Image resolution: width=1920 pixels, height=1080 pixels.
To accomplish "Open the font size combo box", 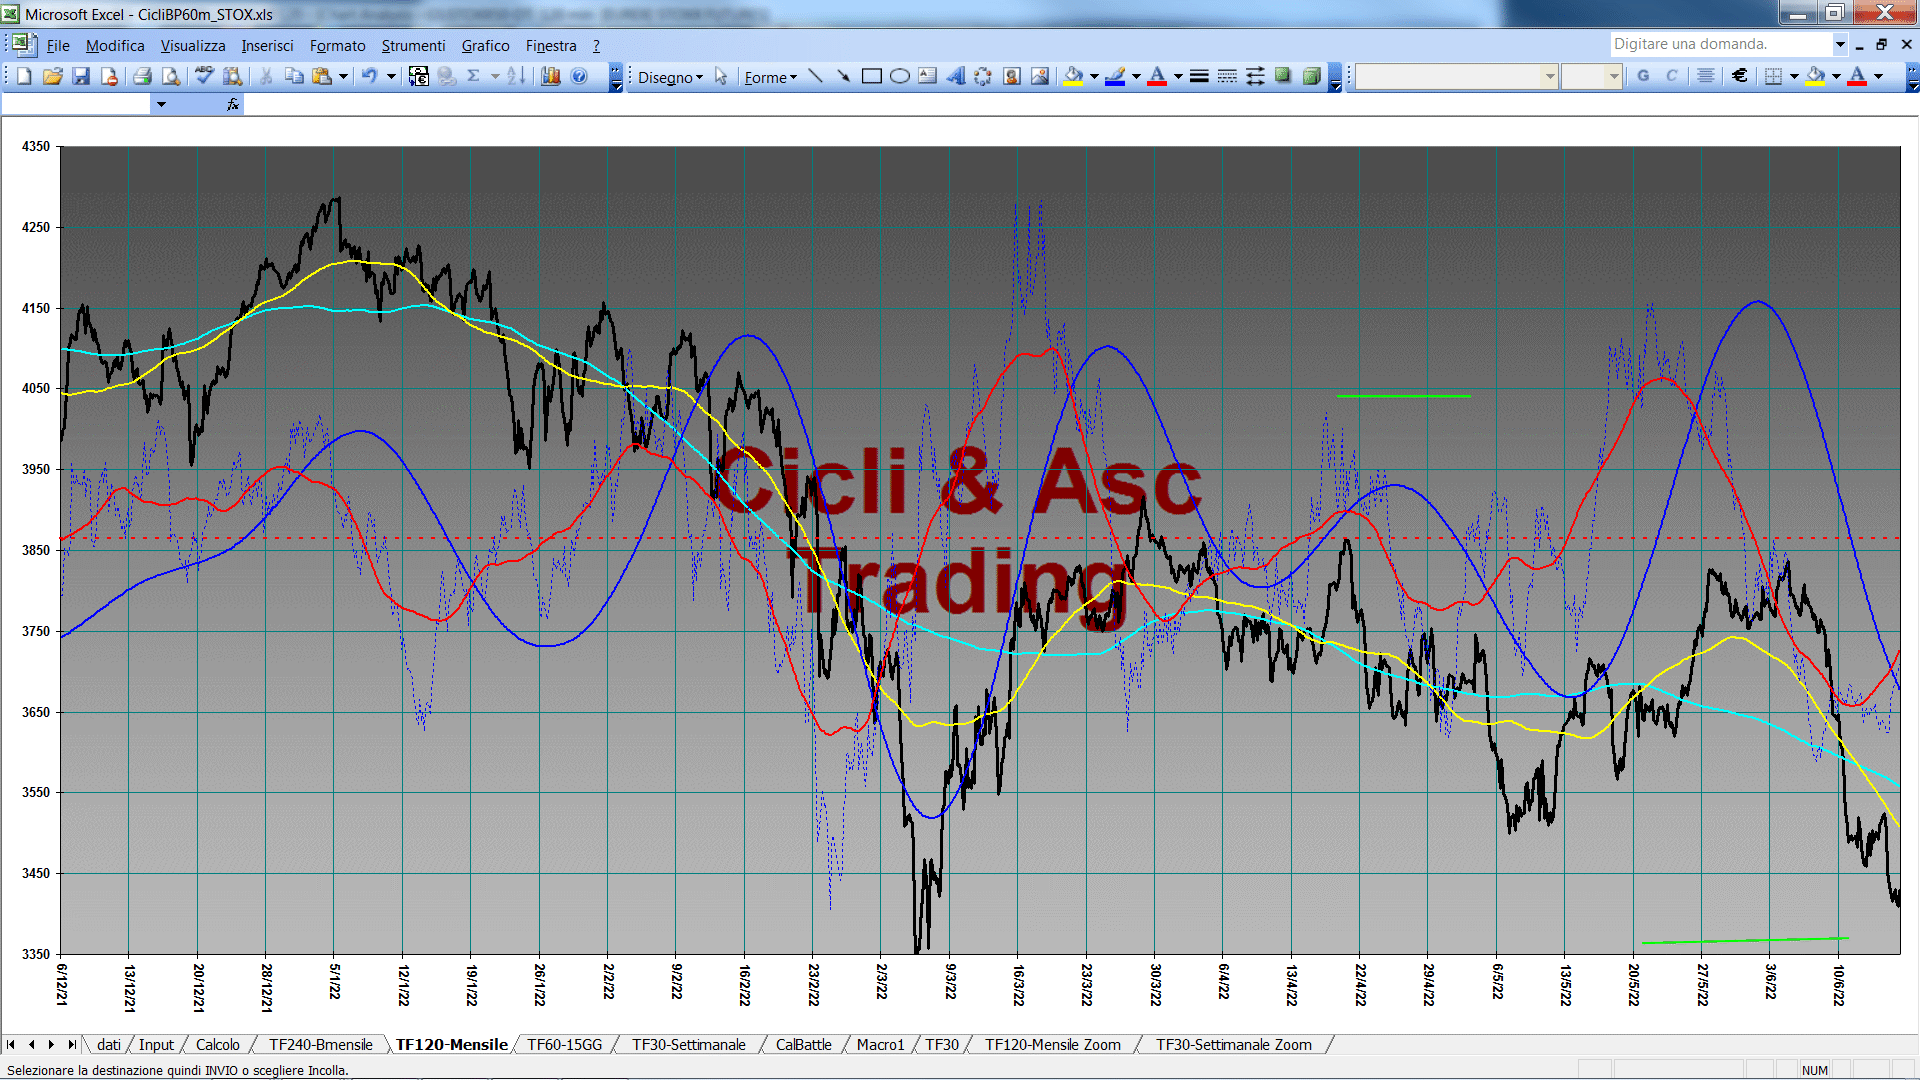I will (x=1592, y=76).
